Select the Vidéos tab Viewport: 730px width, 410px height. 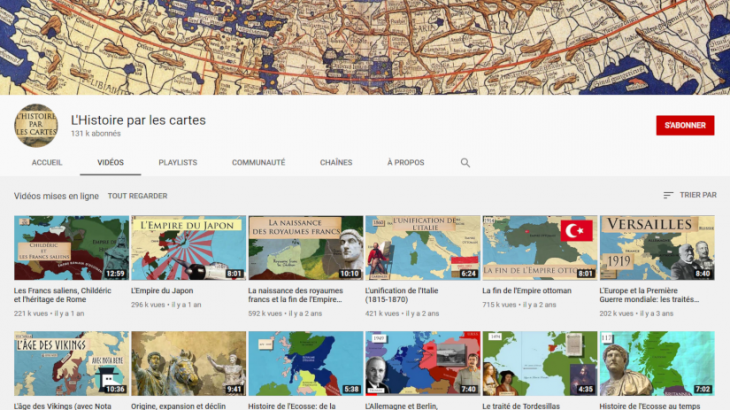click(x=110, y=162)
